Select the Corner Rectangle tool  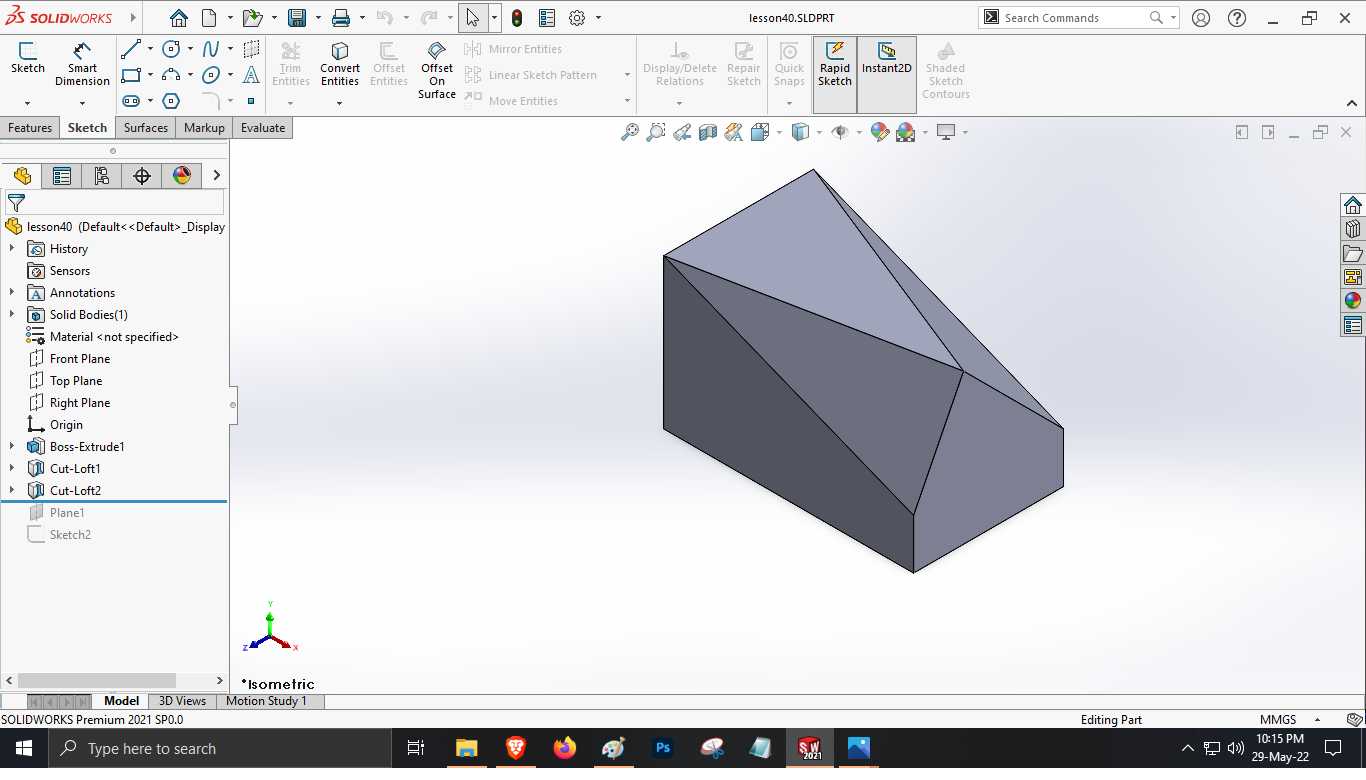(131, 75)
